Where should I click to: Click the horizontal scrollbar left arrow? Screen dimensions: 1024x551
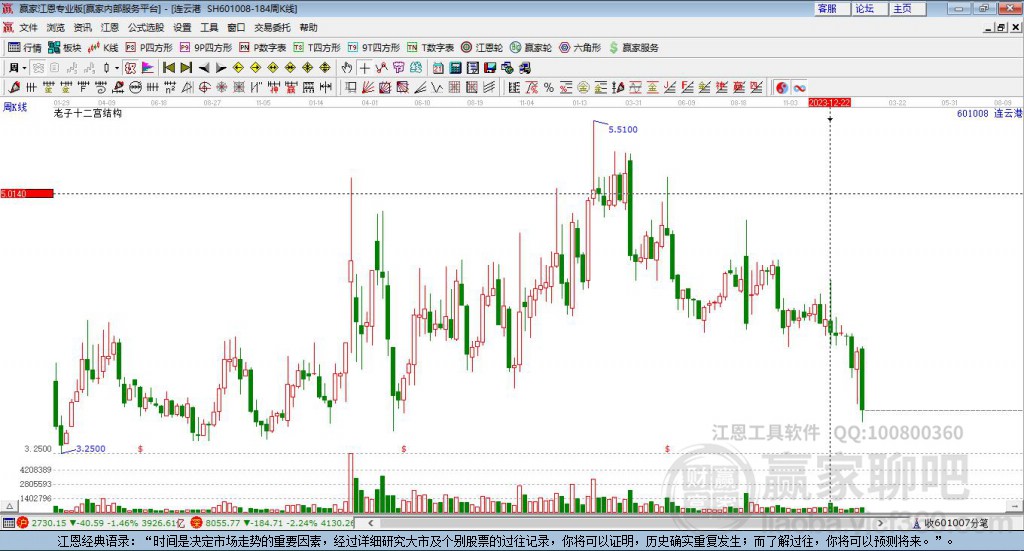click(371, 522)
